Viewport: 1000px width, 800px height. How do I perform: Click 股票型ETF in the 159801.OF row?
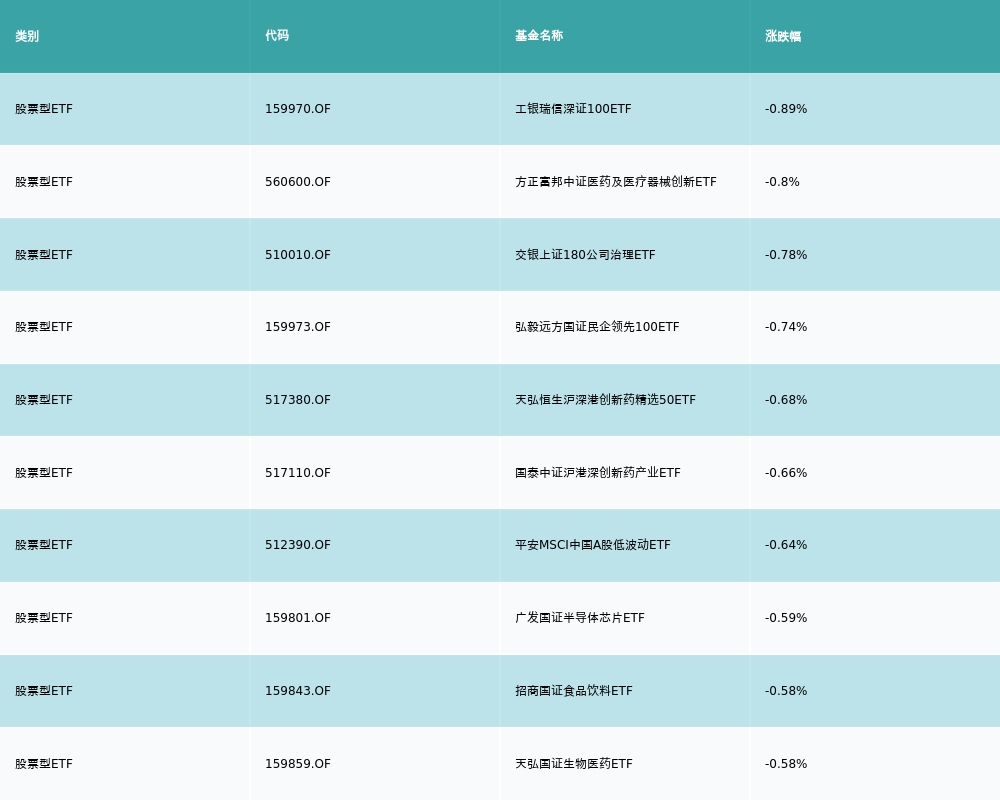44,618
